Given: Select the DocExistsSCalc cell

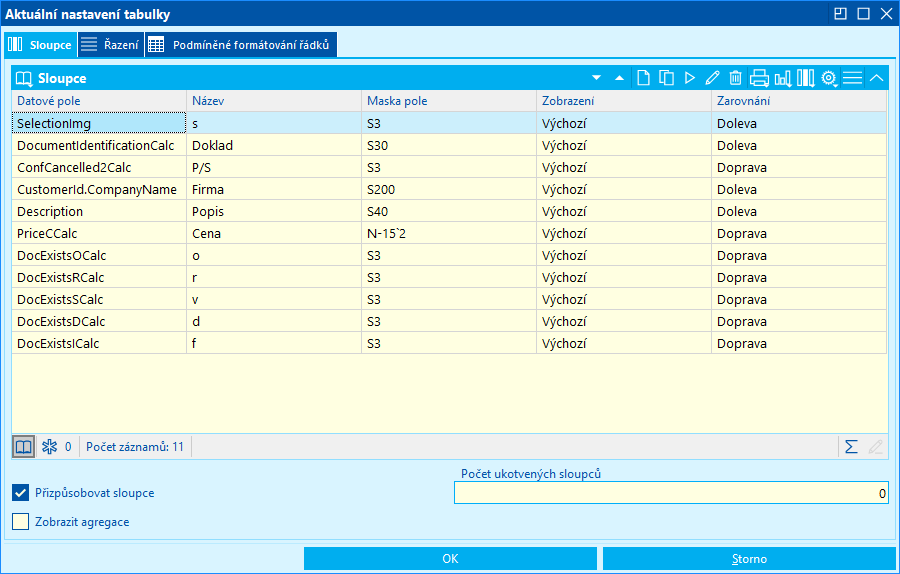Looking at the screenshot, I should (99, 300).
